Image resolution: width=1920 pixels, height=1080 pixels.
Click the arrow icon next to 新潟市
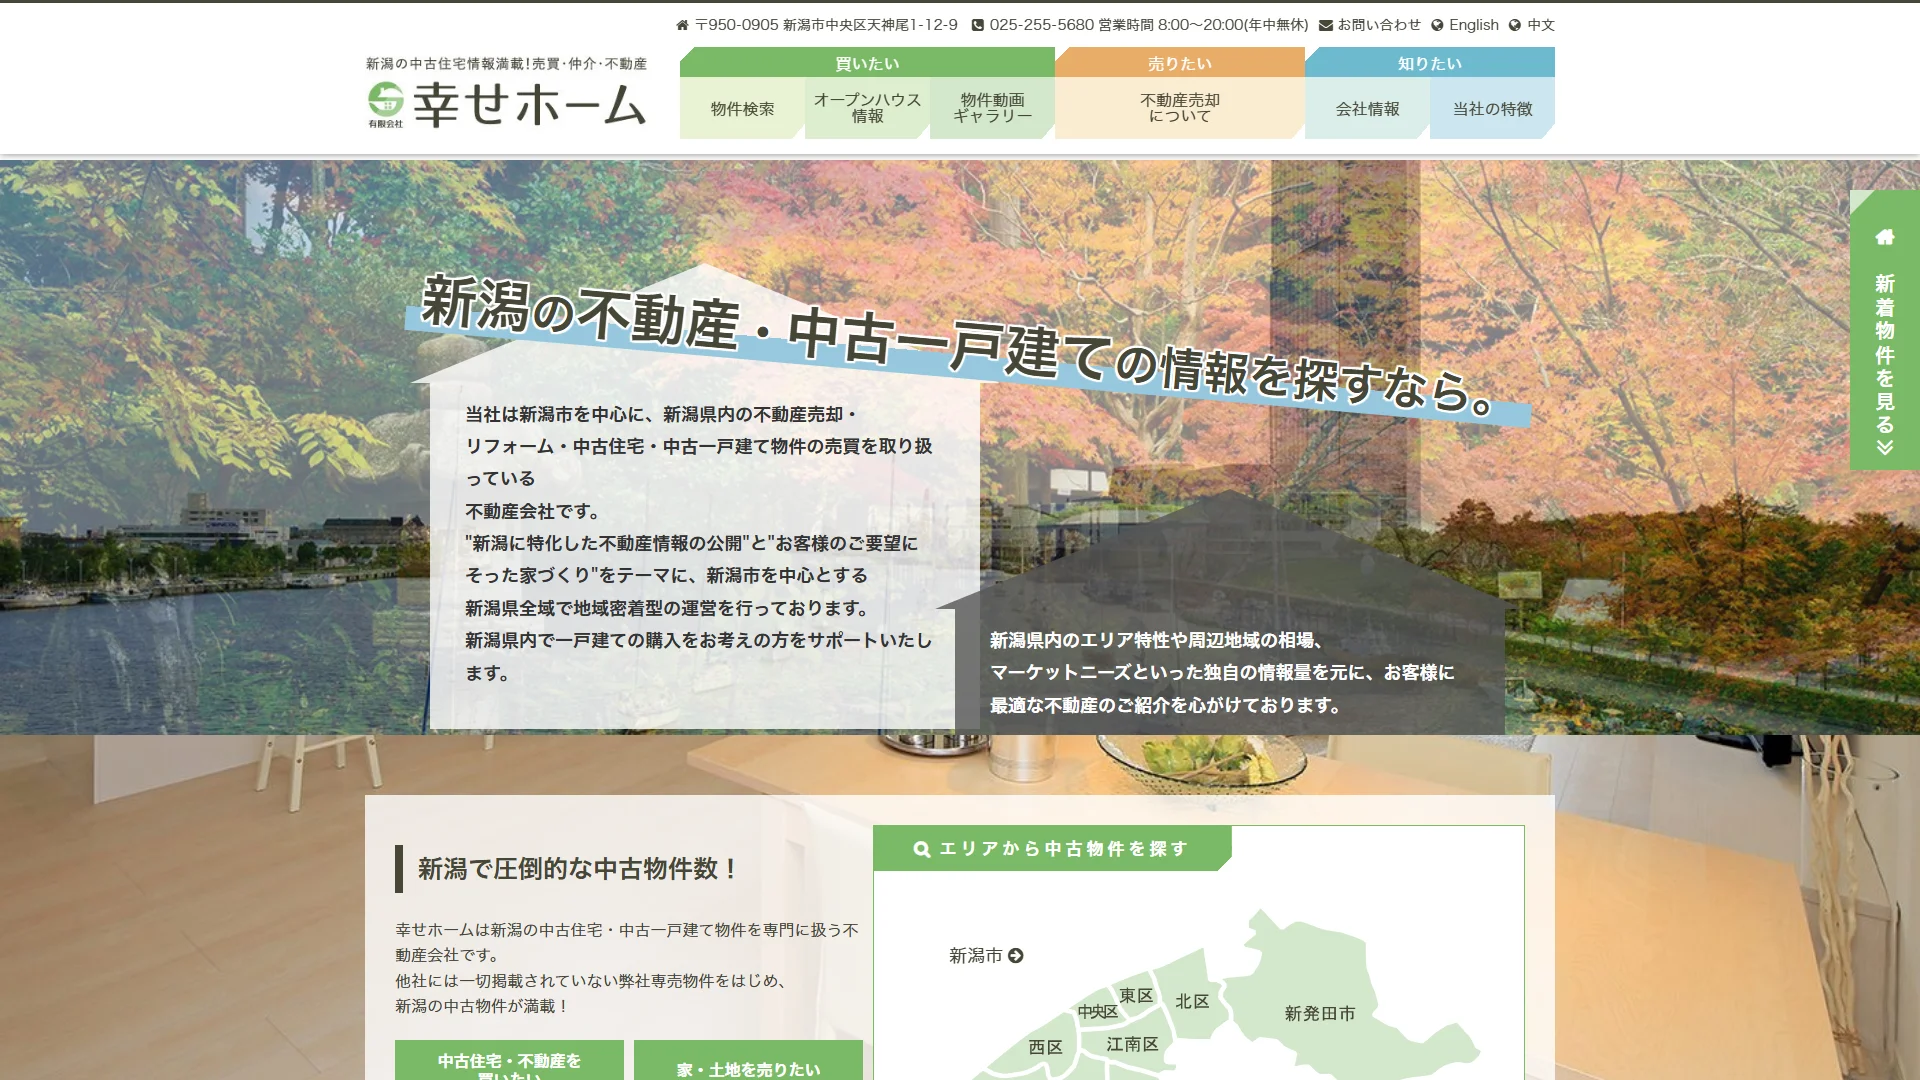tap(1016, 956)
